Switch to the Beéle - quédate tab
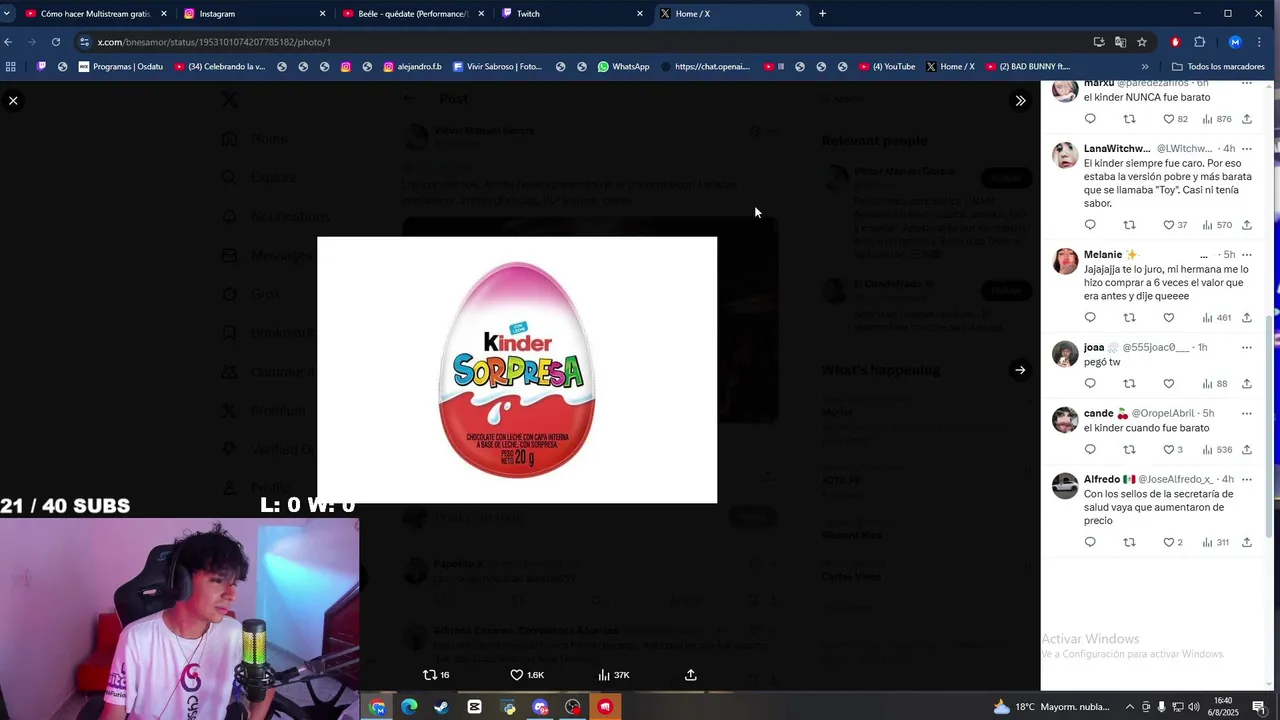This screenshot has width=1280, height=720. pyautogui.click(x=413, y=14)
